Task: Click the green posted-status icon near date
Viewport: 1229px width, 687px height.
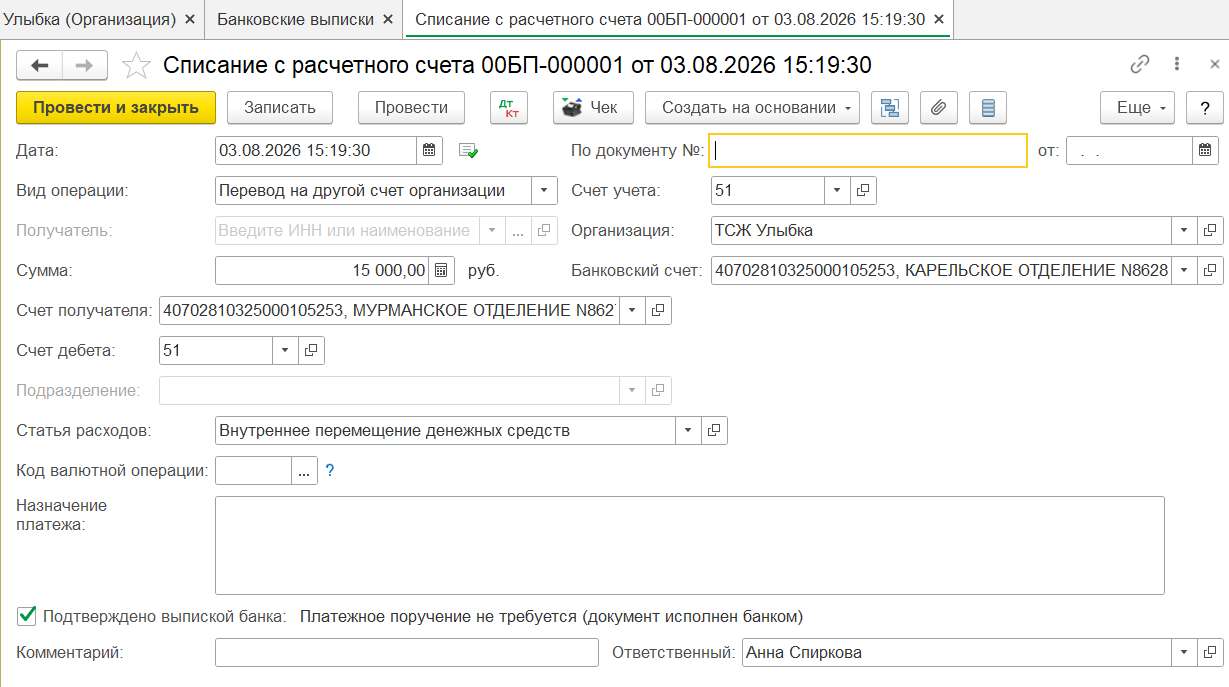Action: pyautogui.click(x=468, y=151)
